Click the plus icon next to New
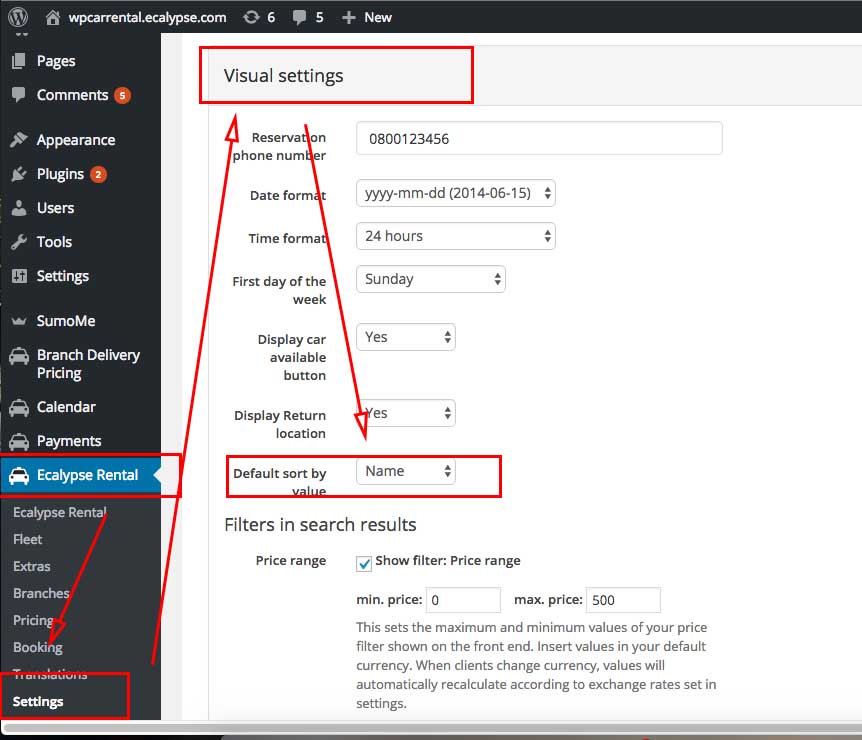Image resolution: width=862 pixels, height=740 pixels. click(x=349, y=18)
